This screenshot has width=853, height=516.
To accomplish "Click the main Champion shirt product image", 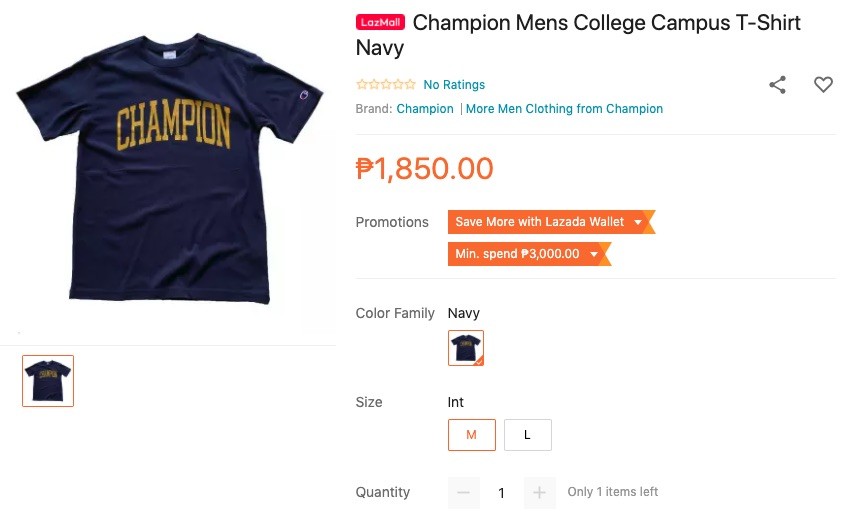I will 170,169.
